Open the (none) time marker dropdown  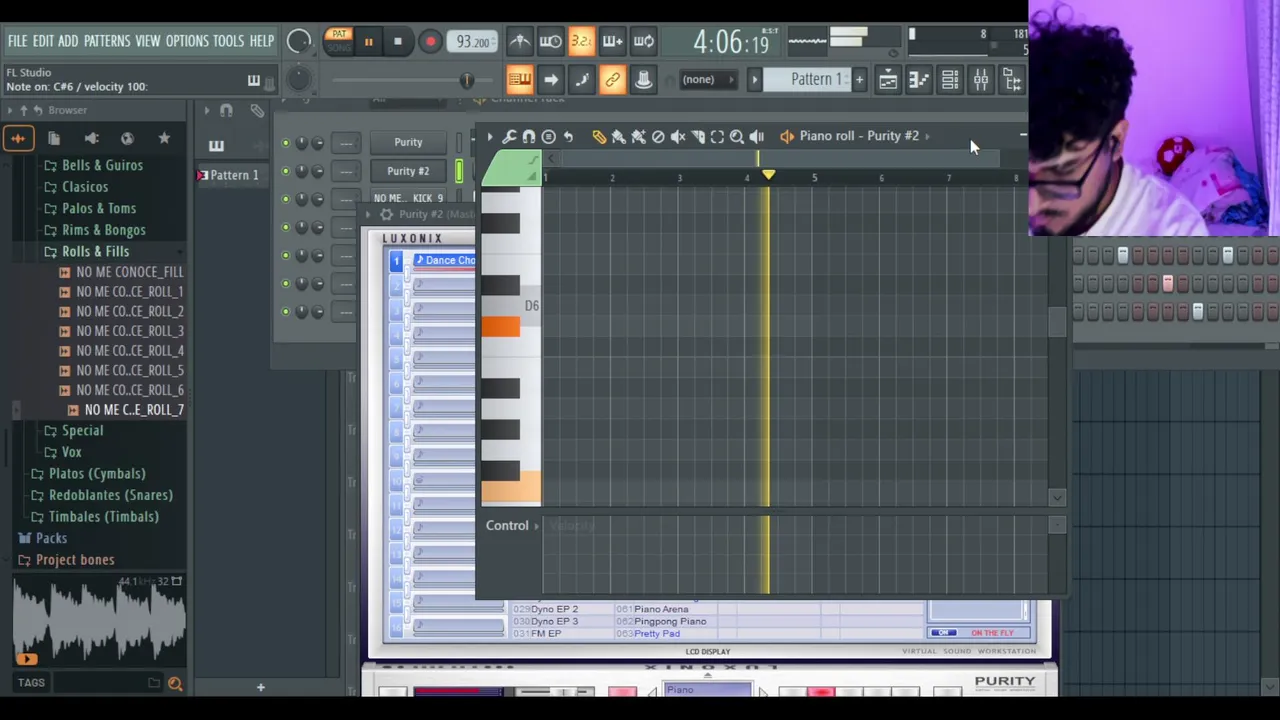707,80
